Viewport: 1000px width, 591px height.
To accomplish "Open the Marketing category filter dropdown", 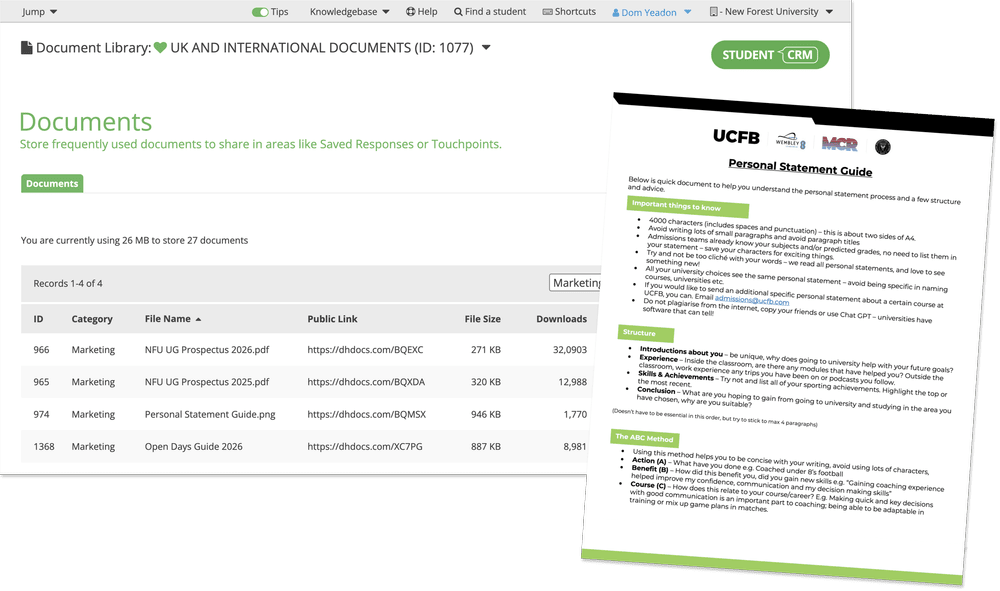I will coord(576,282).
